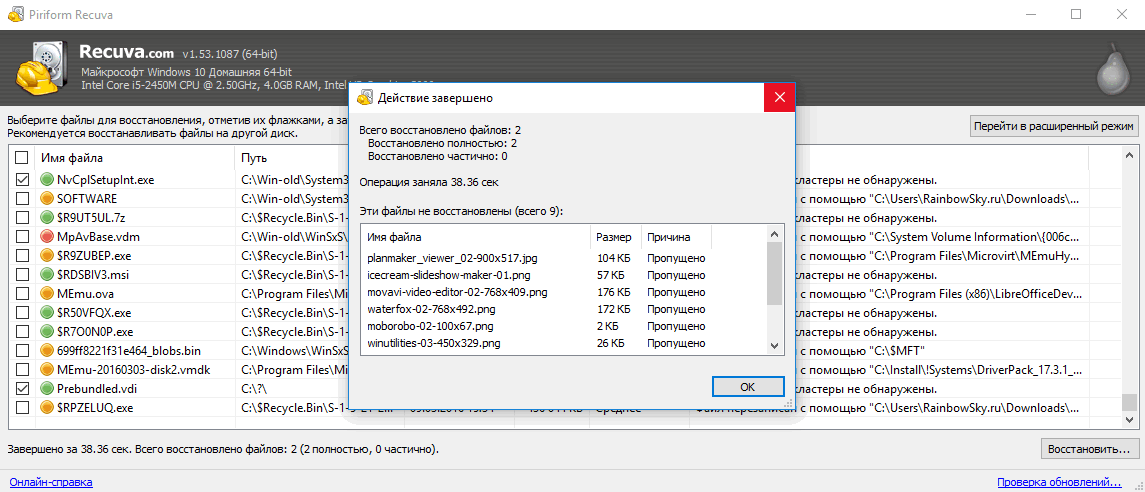Select winutilities-03-450x329.png in the dialog list

pyautogui.click(x=434, y=342)
